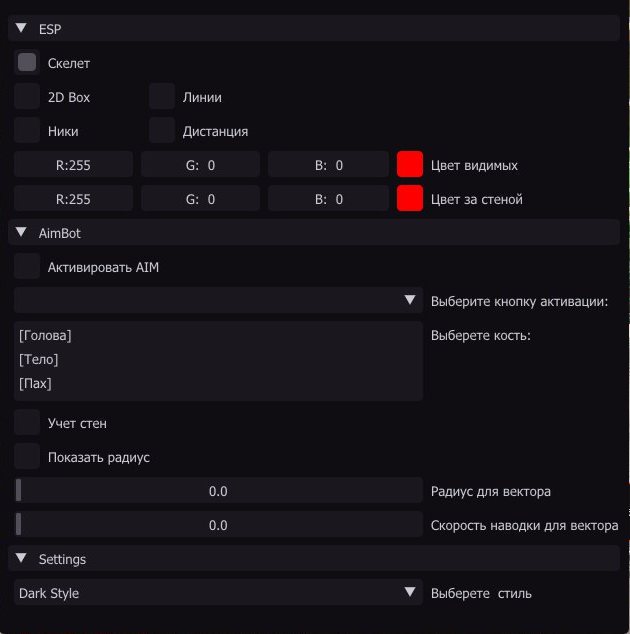The height and width of the screenshot is (634, 630).
Task: Toggle the Скелет checkbox
Action: click(27, 63)
